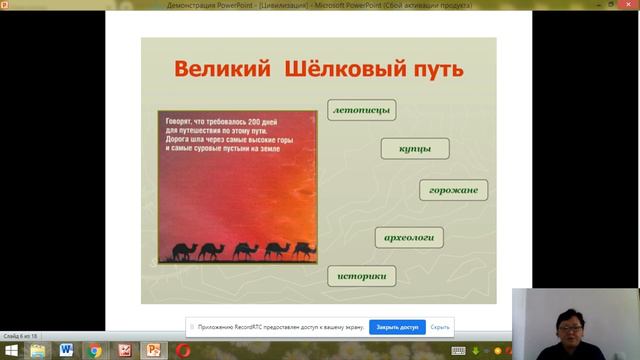Open File Explorer from the taskbar

(38, 351)
